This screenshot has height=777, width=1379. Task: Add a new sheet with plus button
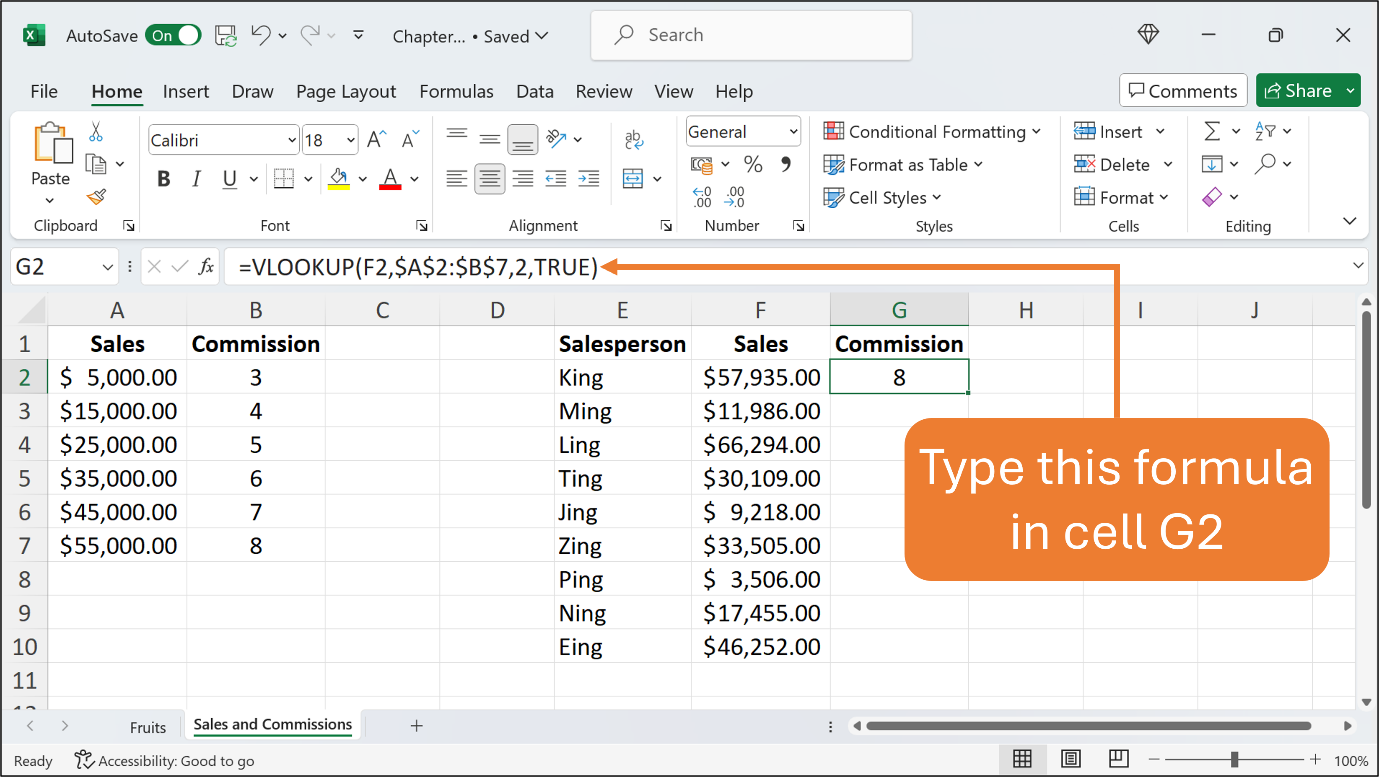417,726
